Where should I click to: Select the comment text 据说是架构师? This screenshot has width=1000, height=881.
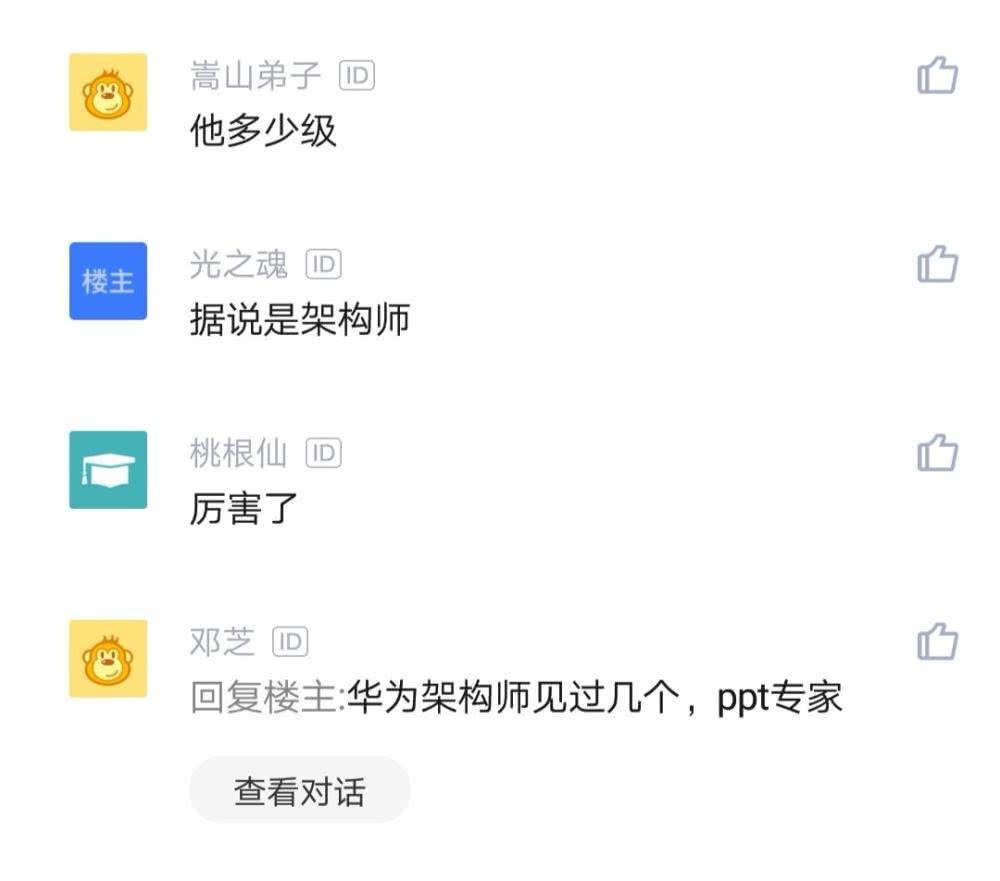(x=300, y=319)
